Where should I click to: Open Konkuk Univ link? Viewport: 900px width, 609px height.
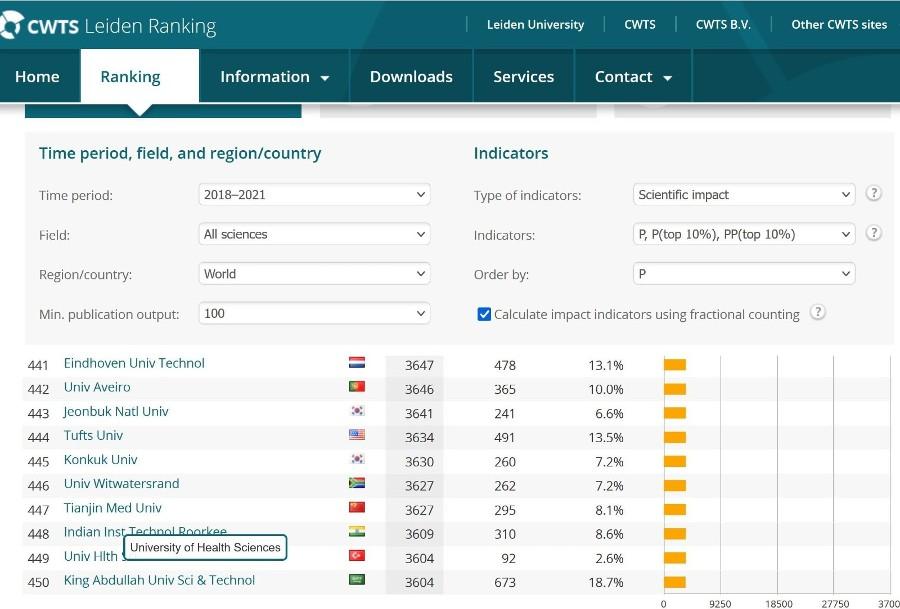pos(100,459)
